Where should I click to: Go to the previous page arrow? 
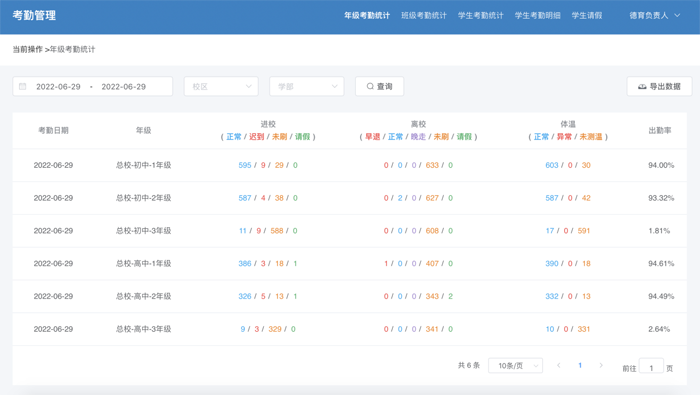[x=558, y=366]
